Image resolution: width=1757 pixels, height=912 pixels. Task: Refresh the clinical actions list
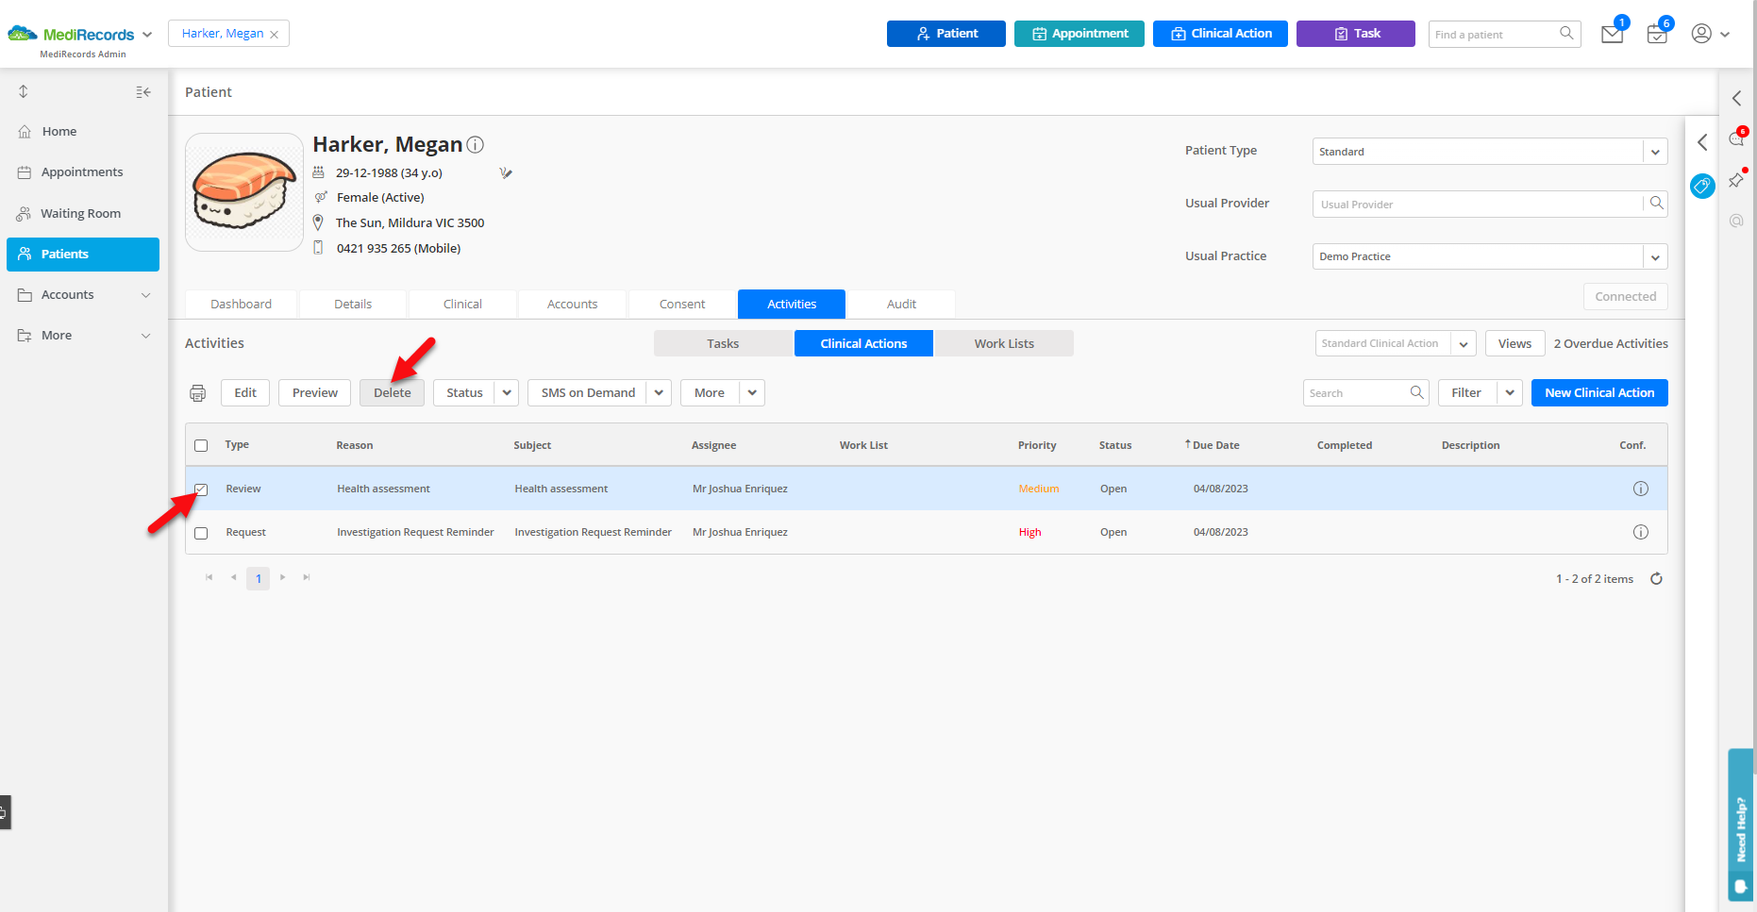[1656, 579]
